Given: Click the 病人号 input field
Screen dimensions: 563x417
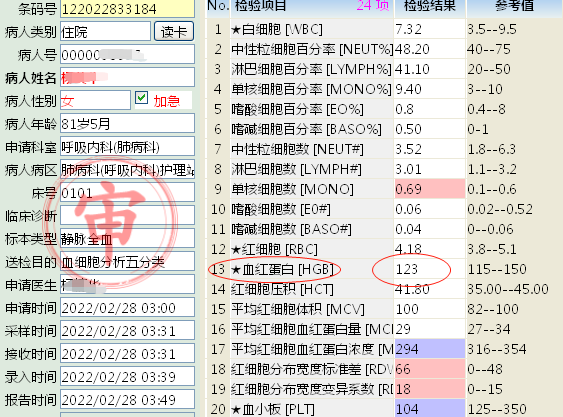Looking at the screenshot, I should [x=127, y=55].
